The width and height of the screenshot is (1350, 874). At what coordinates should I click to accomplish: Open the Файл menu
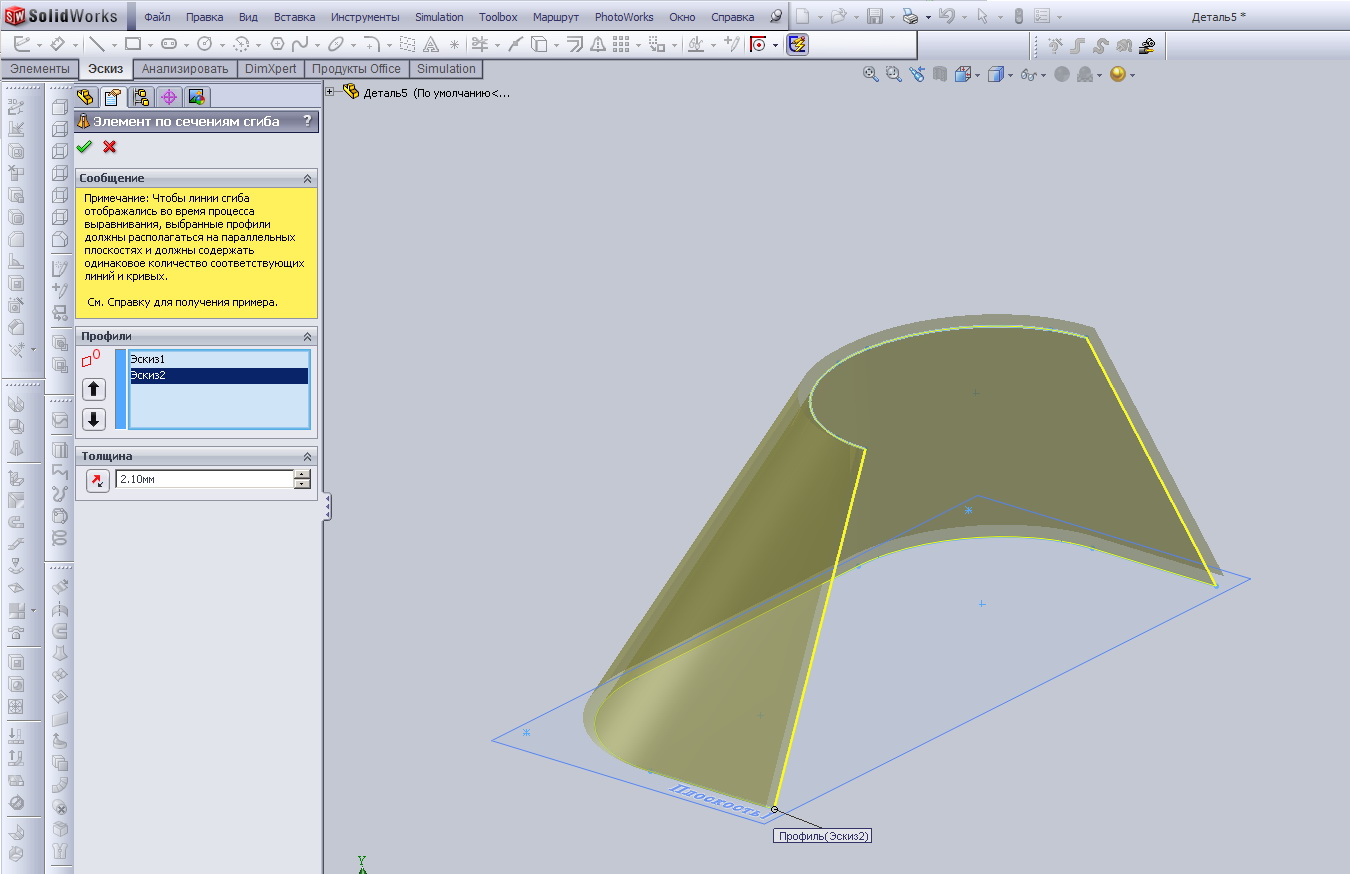pos(157,17)
